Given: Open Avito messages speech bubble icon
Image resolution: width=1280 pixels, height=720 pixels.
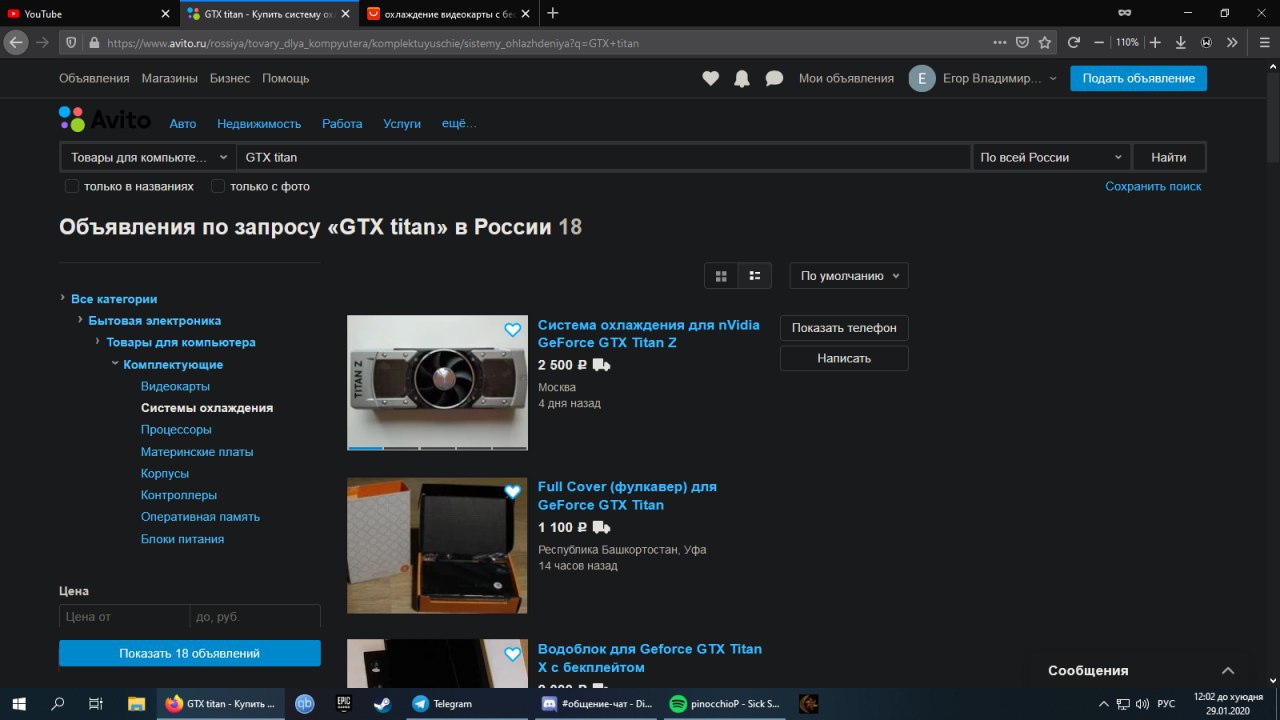Looking at the screenshot, I should coord(774,78).
